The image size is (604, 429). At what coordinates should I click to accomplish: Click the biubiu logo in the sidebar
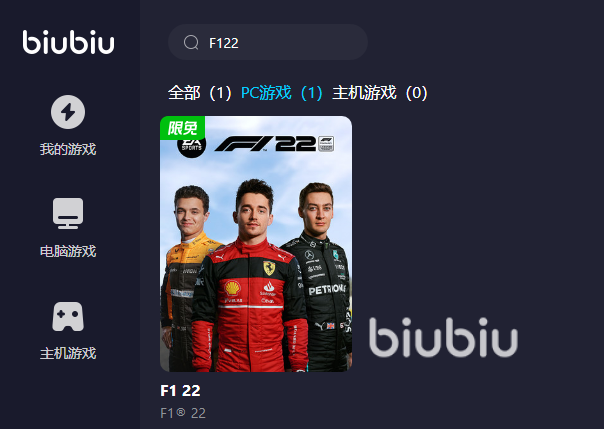point(68,42)
